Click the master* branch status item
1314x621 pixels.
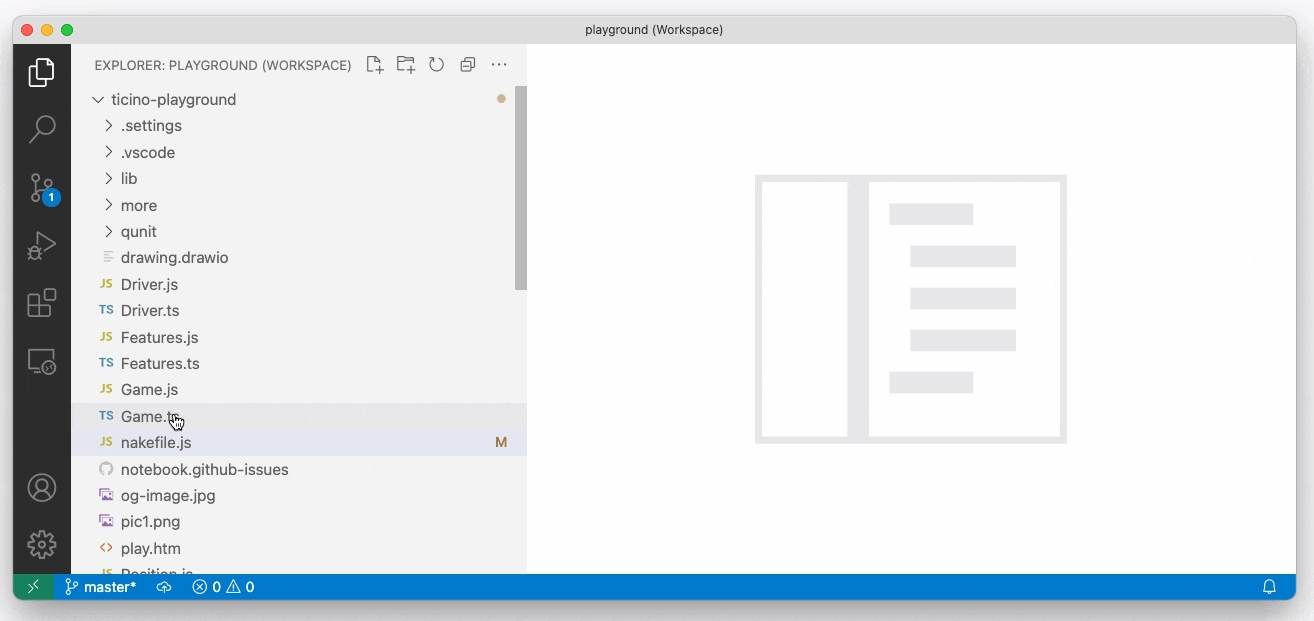pos(100,587)
